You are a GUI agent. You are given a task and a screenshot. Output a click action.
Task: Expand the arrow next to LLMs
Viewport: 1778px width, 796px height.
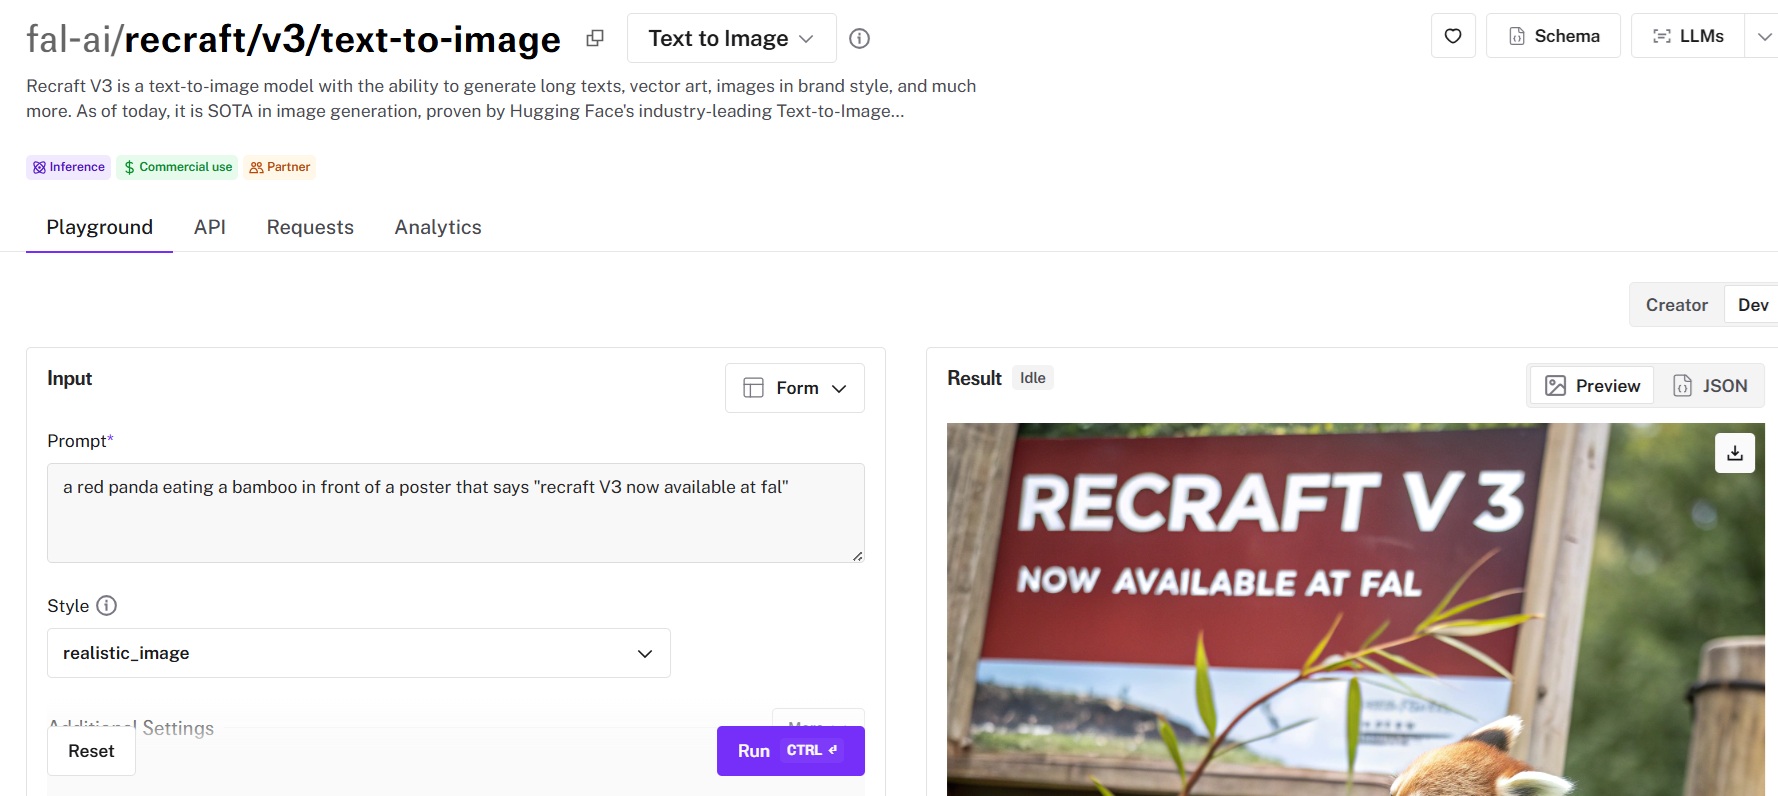(1763, 36)
